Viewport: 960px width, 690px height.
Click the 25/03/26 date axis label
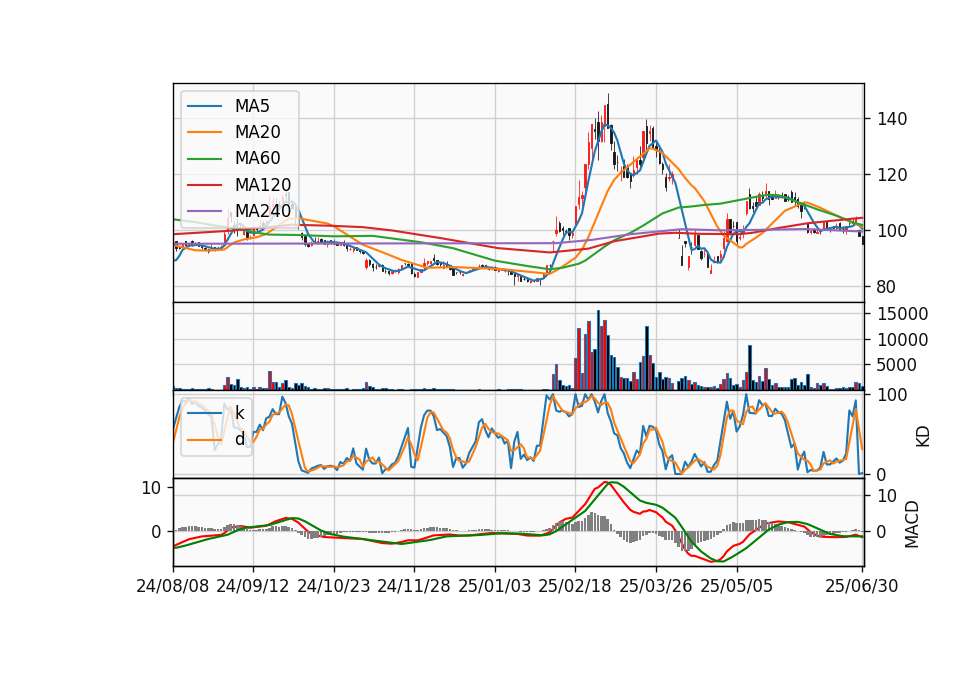pyautogui.click(x=656, y=586)
